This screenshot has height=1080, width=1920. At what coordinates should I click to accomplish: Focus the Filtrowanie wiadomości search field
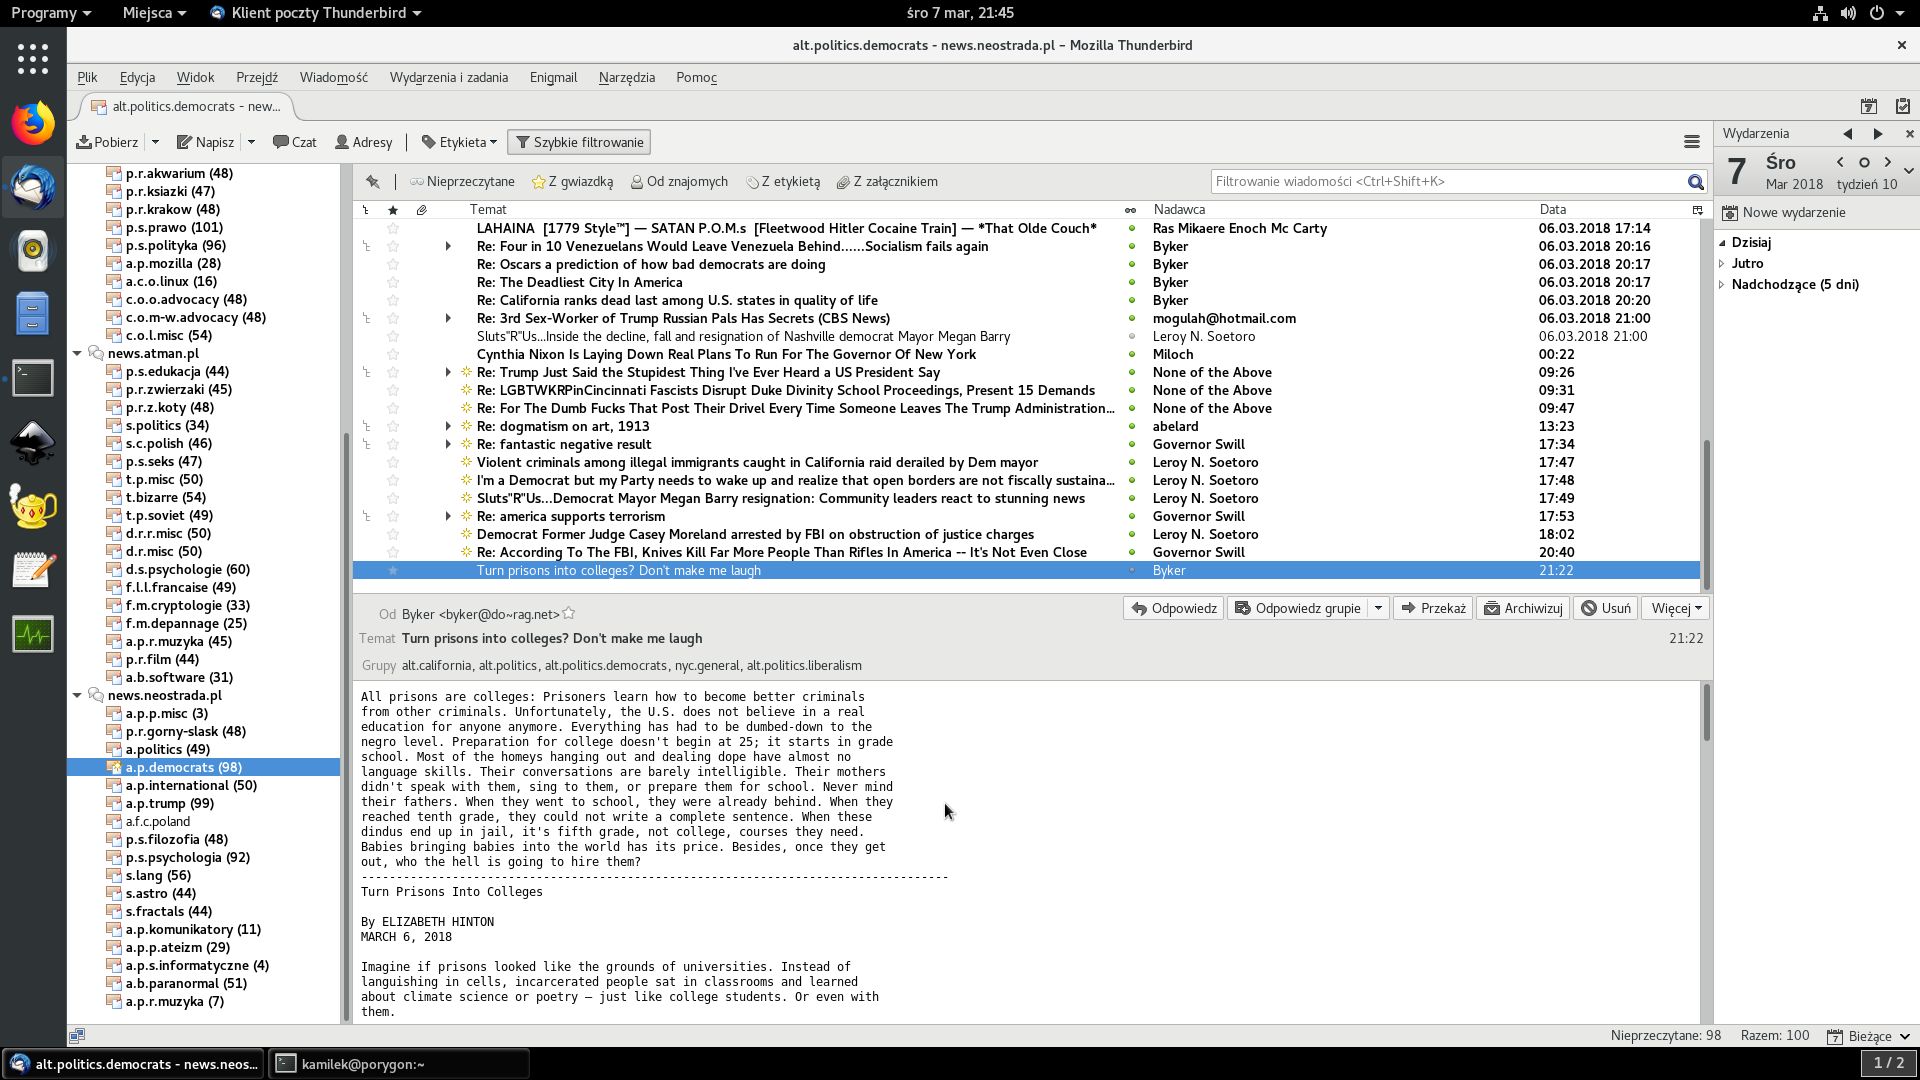[x=1445, y=182]
